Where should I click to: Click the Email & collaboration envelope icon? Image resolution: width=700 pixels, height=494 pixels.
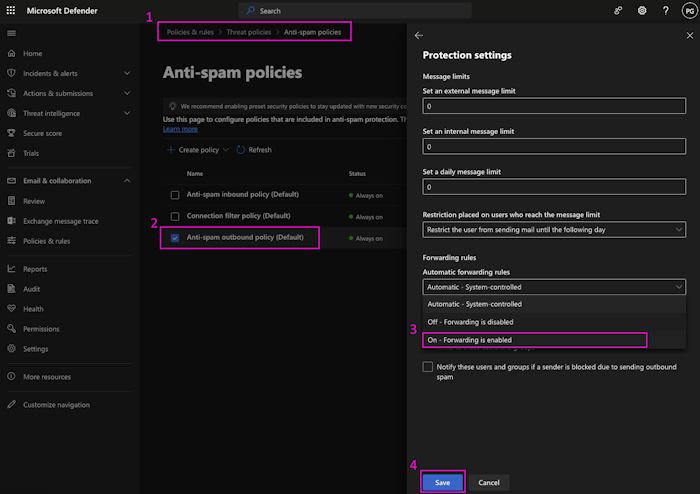(12, 181)
